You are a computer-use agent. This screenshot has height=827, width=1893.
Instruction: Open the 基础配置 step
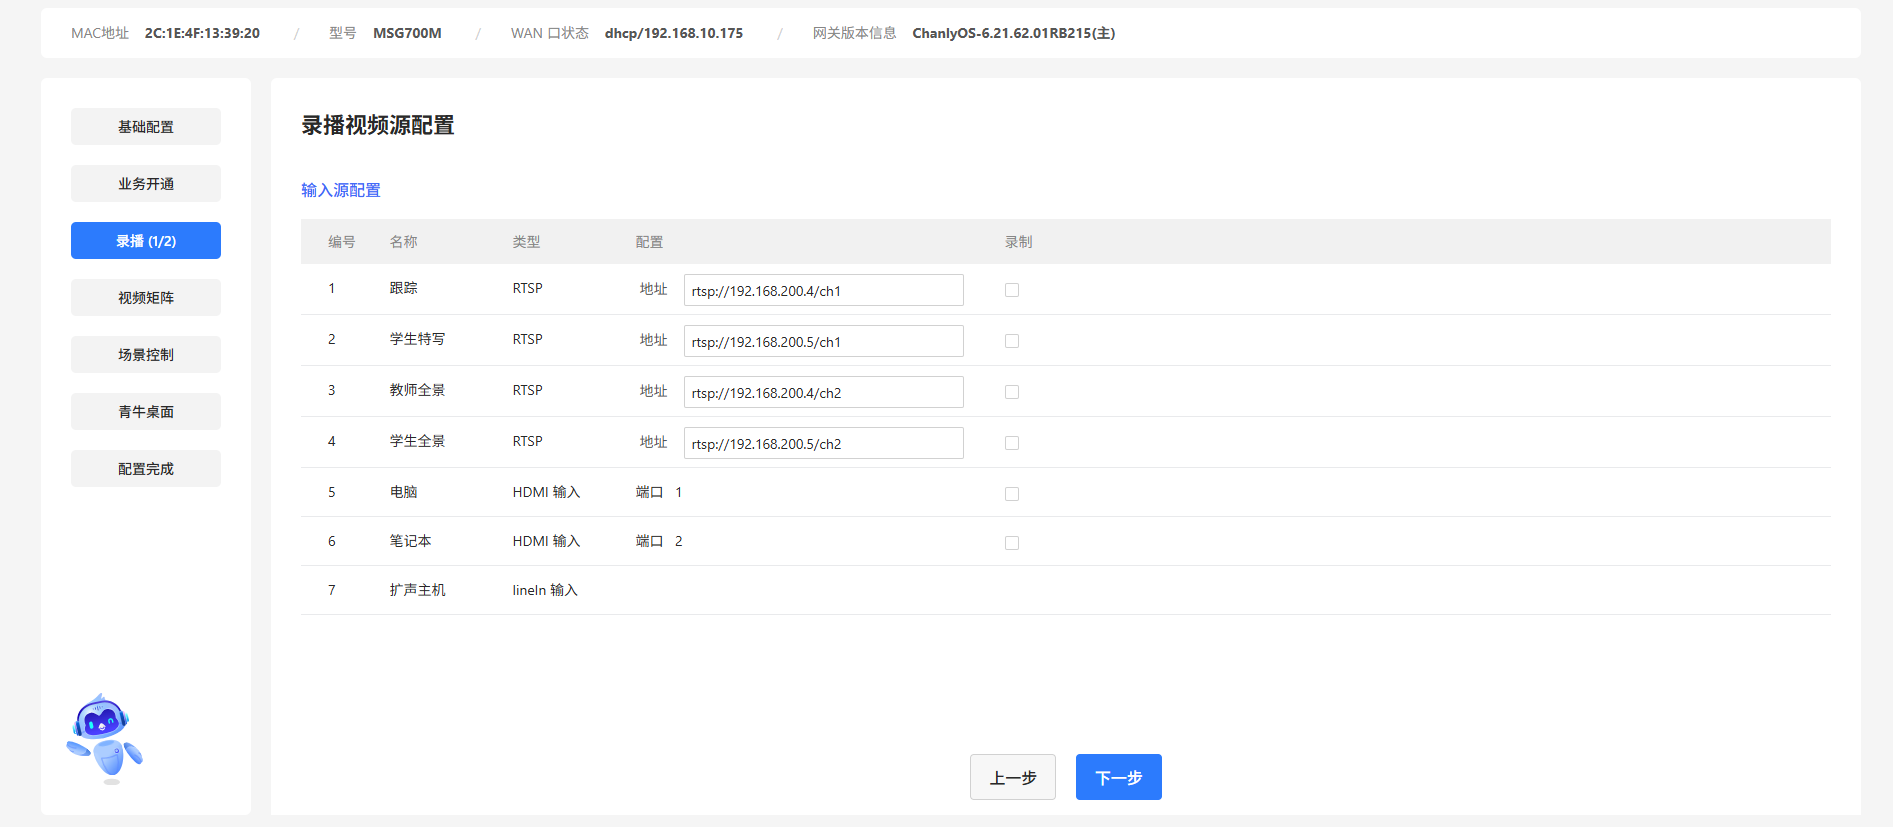[x=146, y=127]
